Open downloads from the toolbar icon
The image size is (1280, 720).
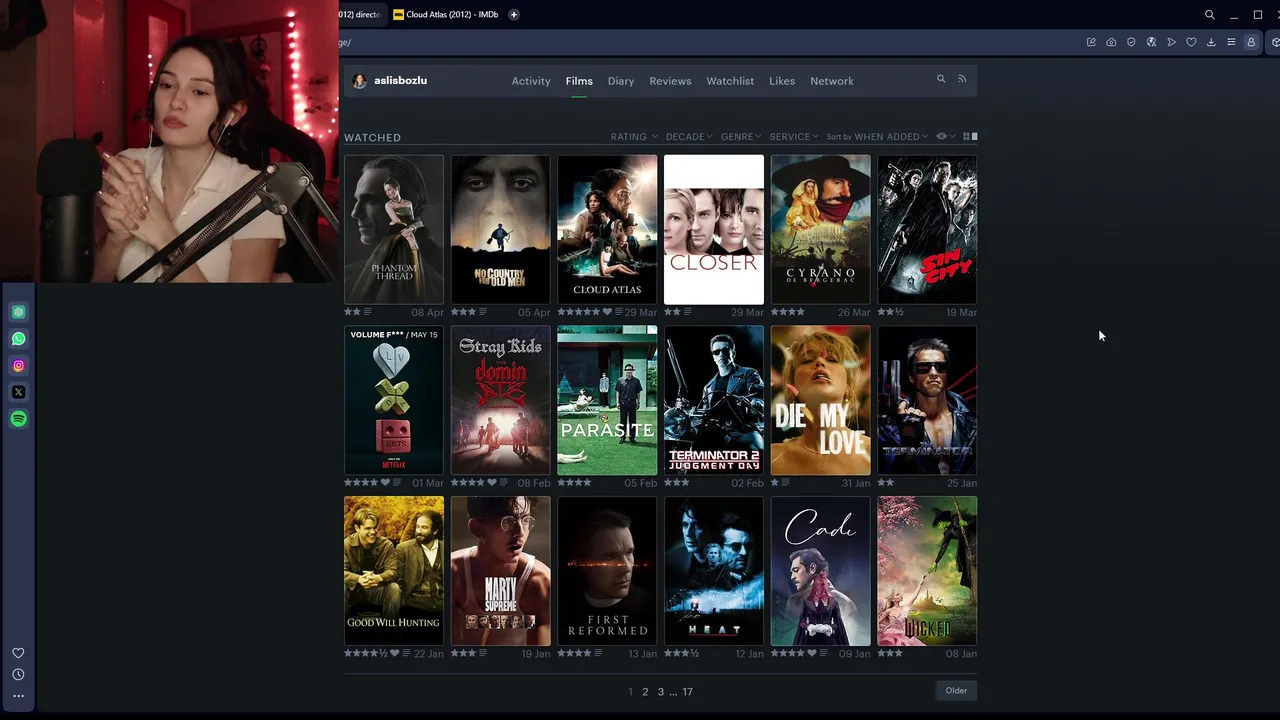click(1211, 42)
